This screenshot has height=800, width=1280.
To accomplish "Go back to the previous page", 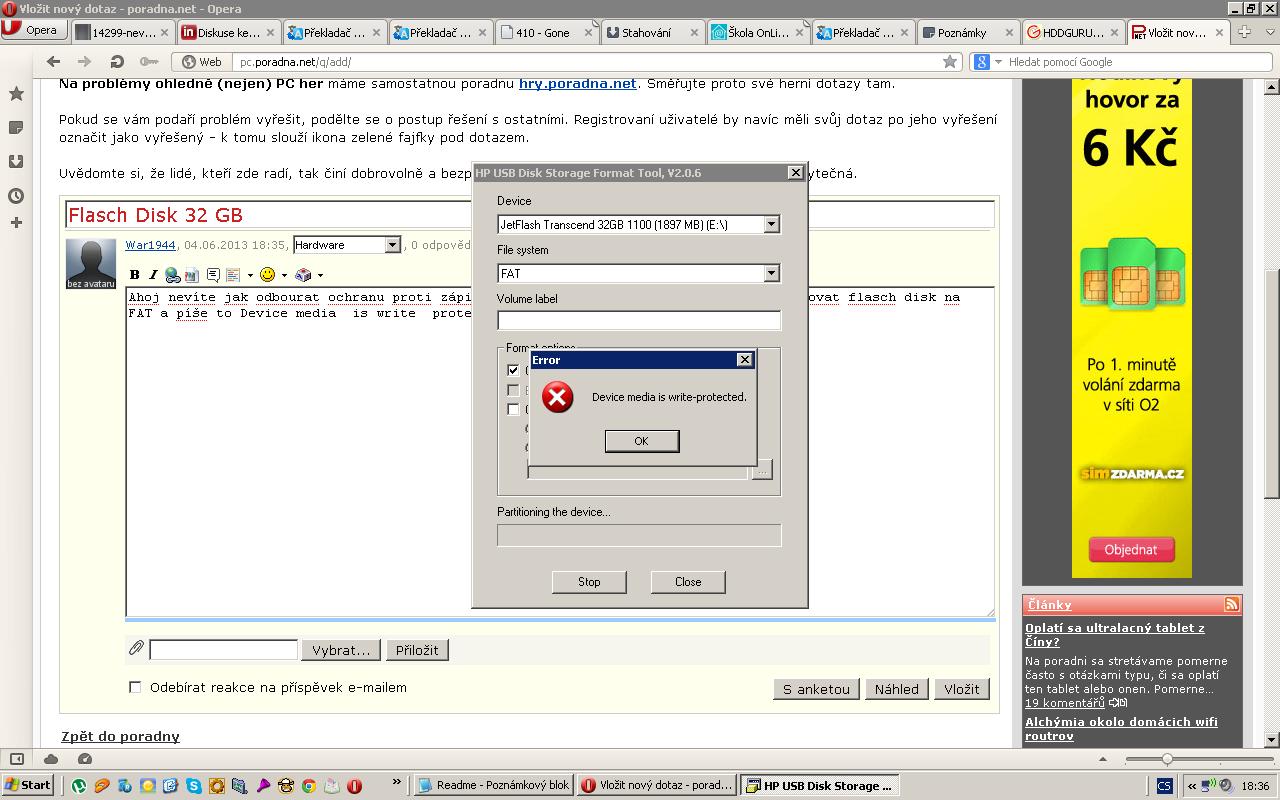I will (x=53, y=62).
